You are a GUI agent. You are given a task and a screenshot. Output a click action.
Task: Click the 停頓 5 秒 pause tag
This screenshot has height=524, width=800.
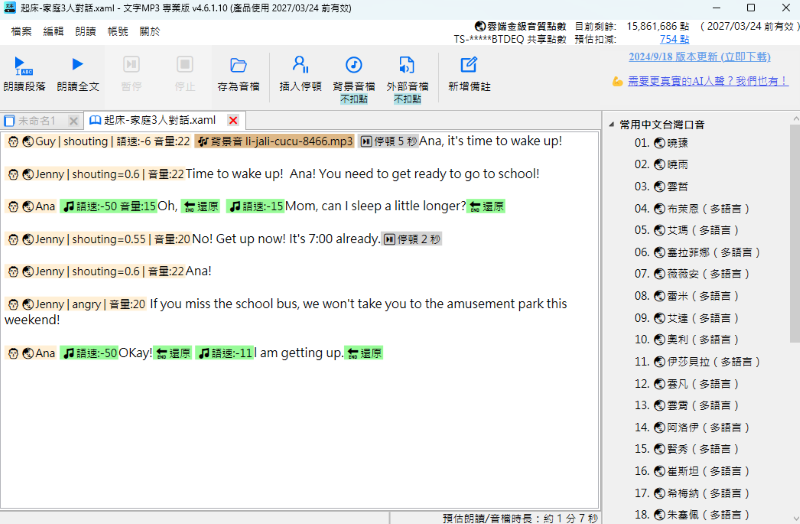(388, 141)
